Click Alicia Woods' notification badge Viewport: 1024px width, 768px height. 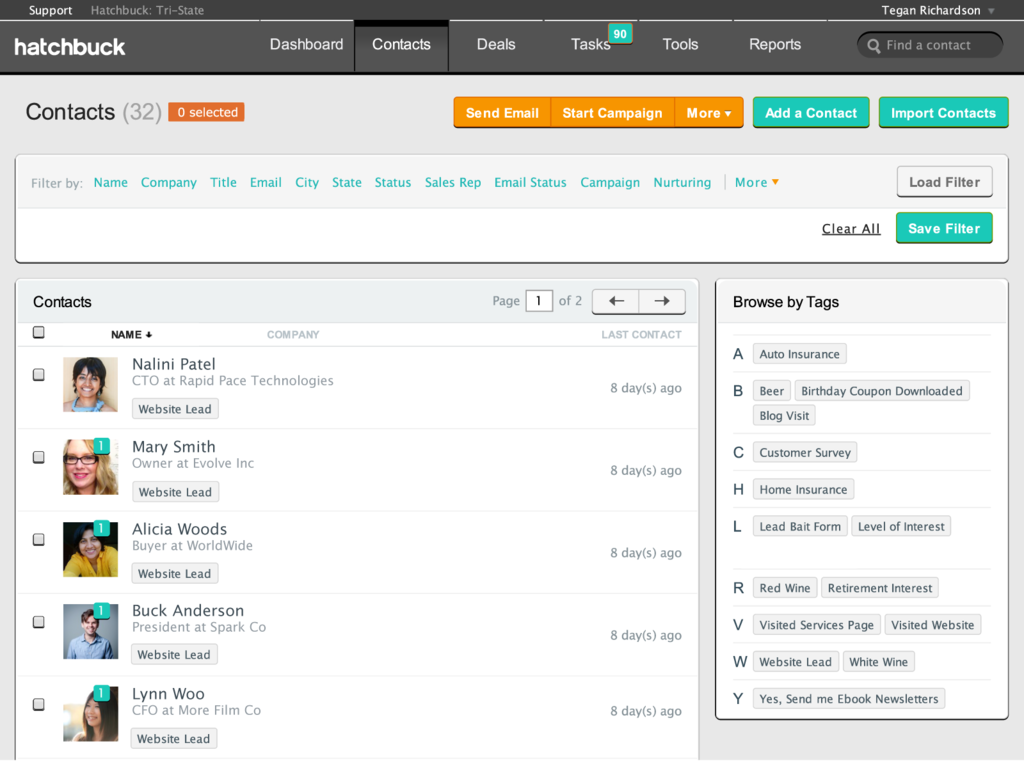[101, 528]
